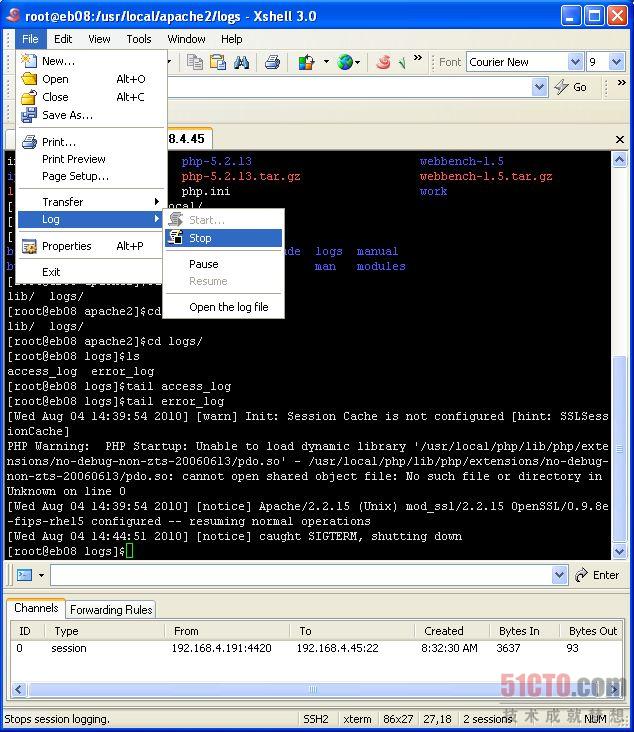Click the 192.168.4.45:22 cell
This screenshot has width=634, height=732.
pos(337,648)
